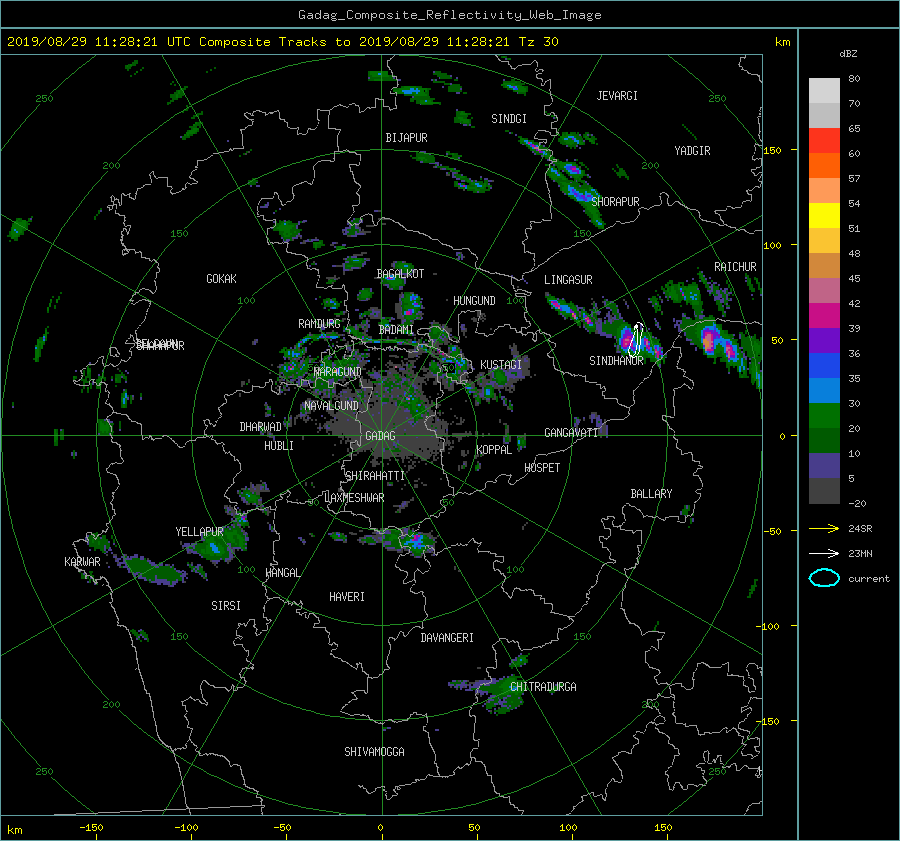The image size is (900, 841).
Task: Click the white storm track outline near Sindhanur
Action: point(635,339)
